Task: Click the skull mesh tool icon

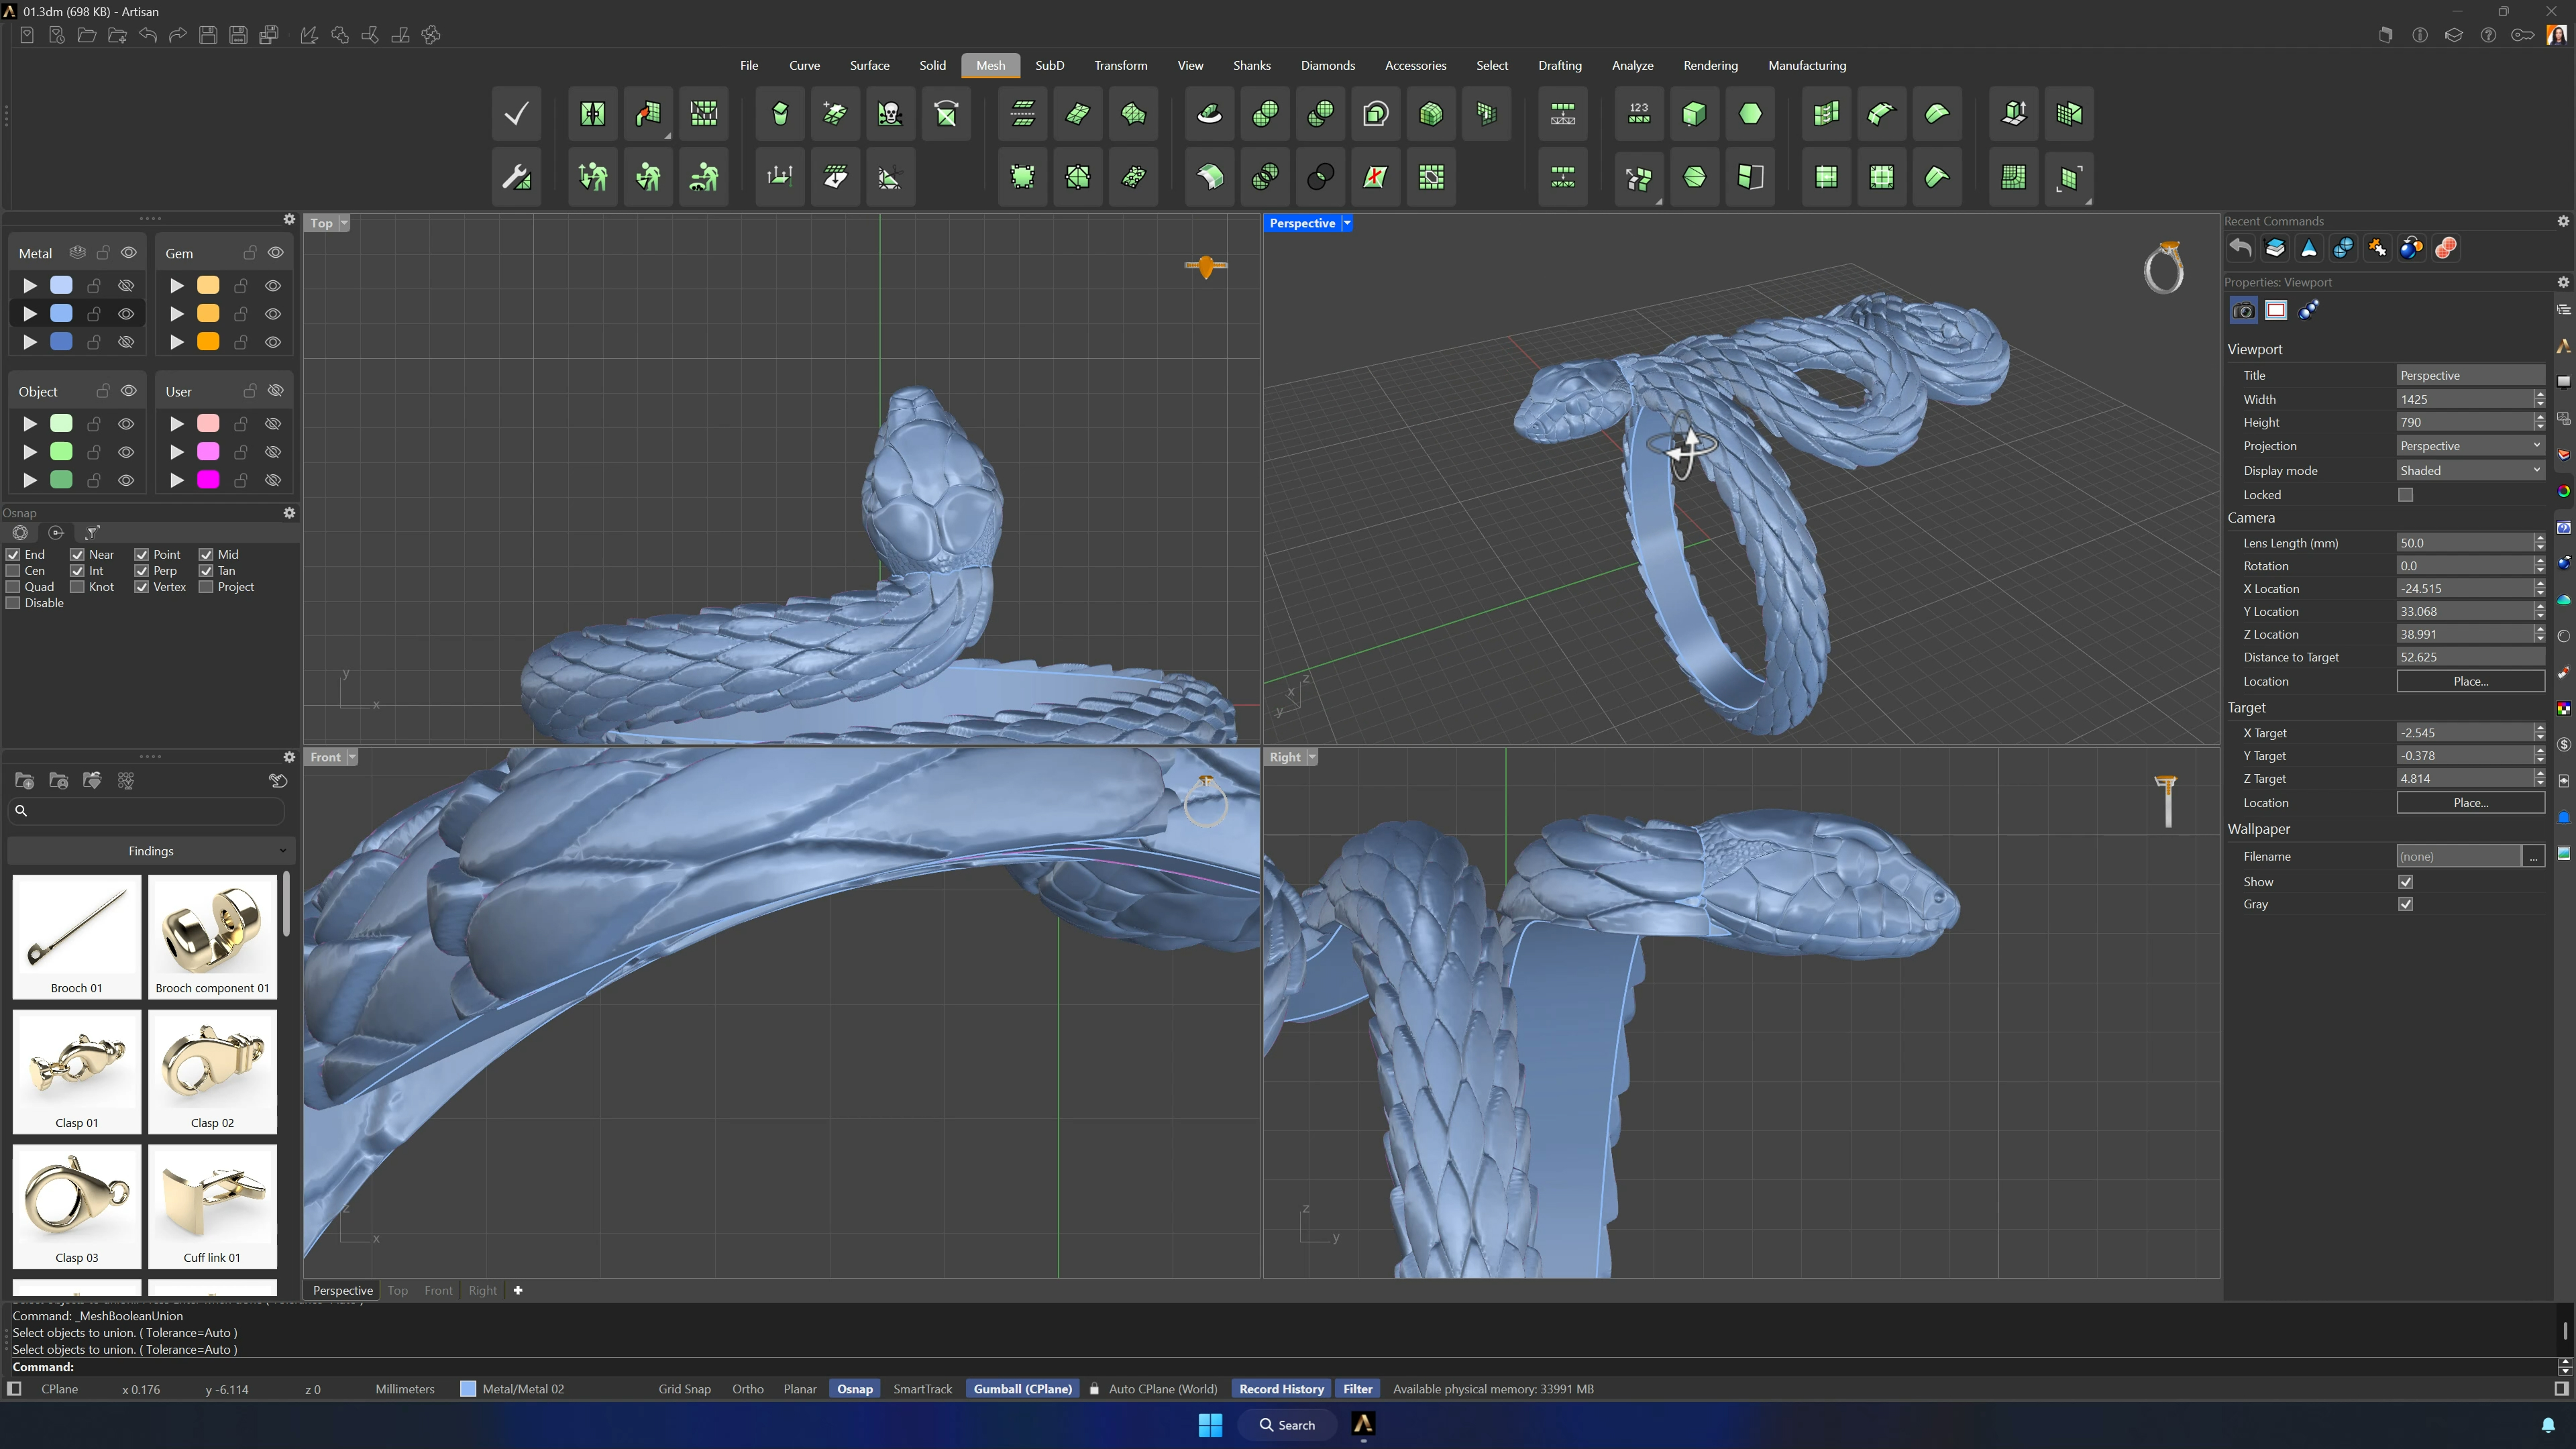Action: 889,114
